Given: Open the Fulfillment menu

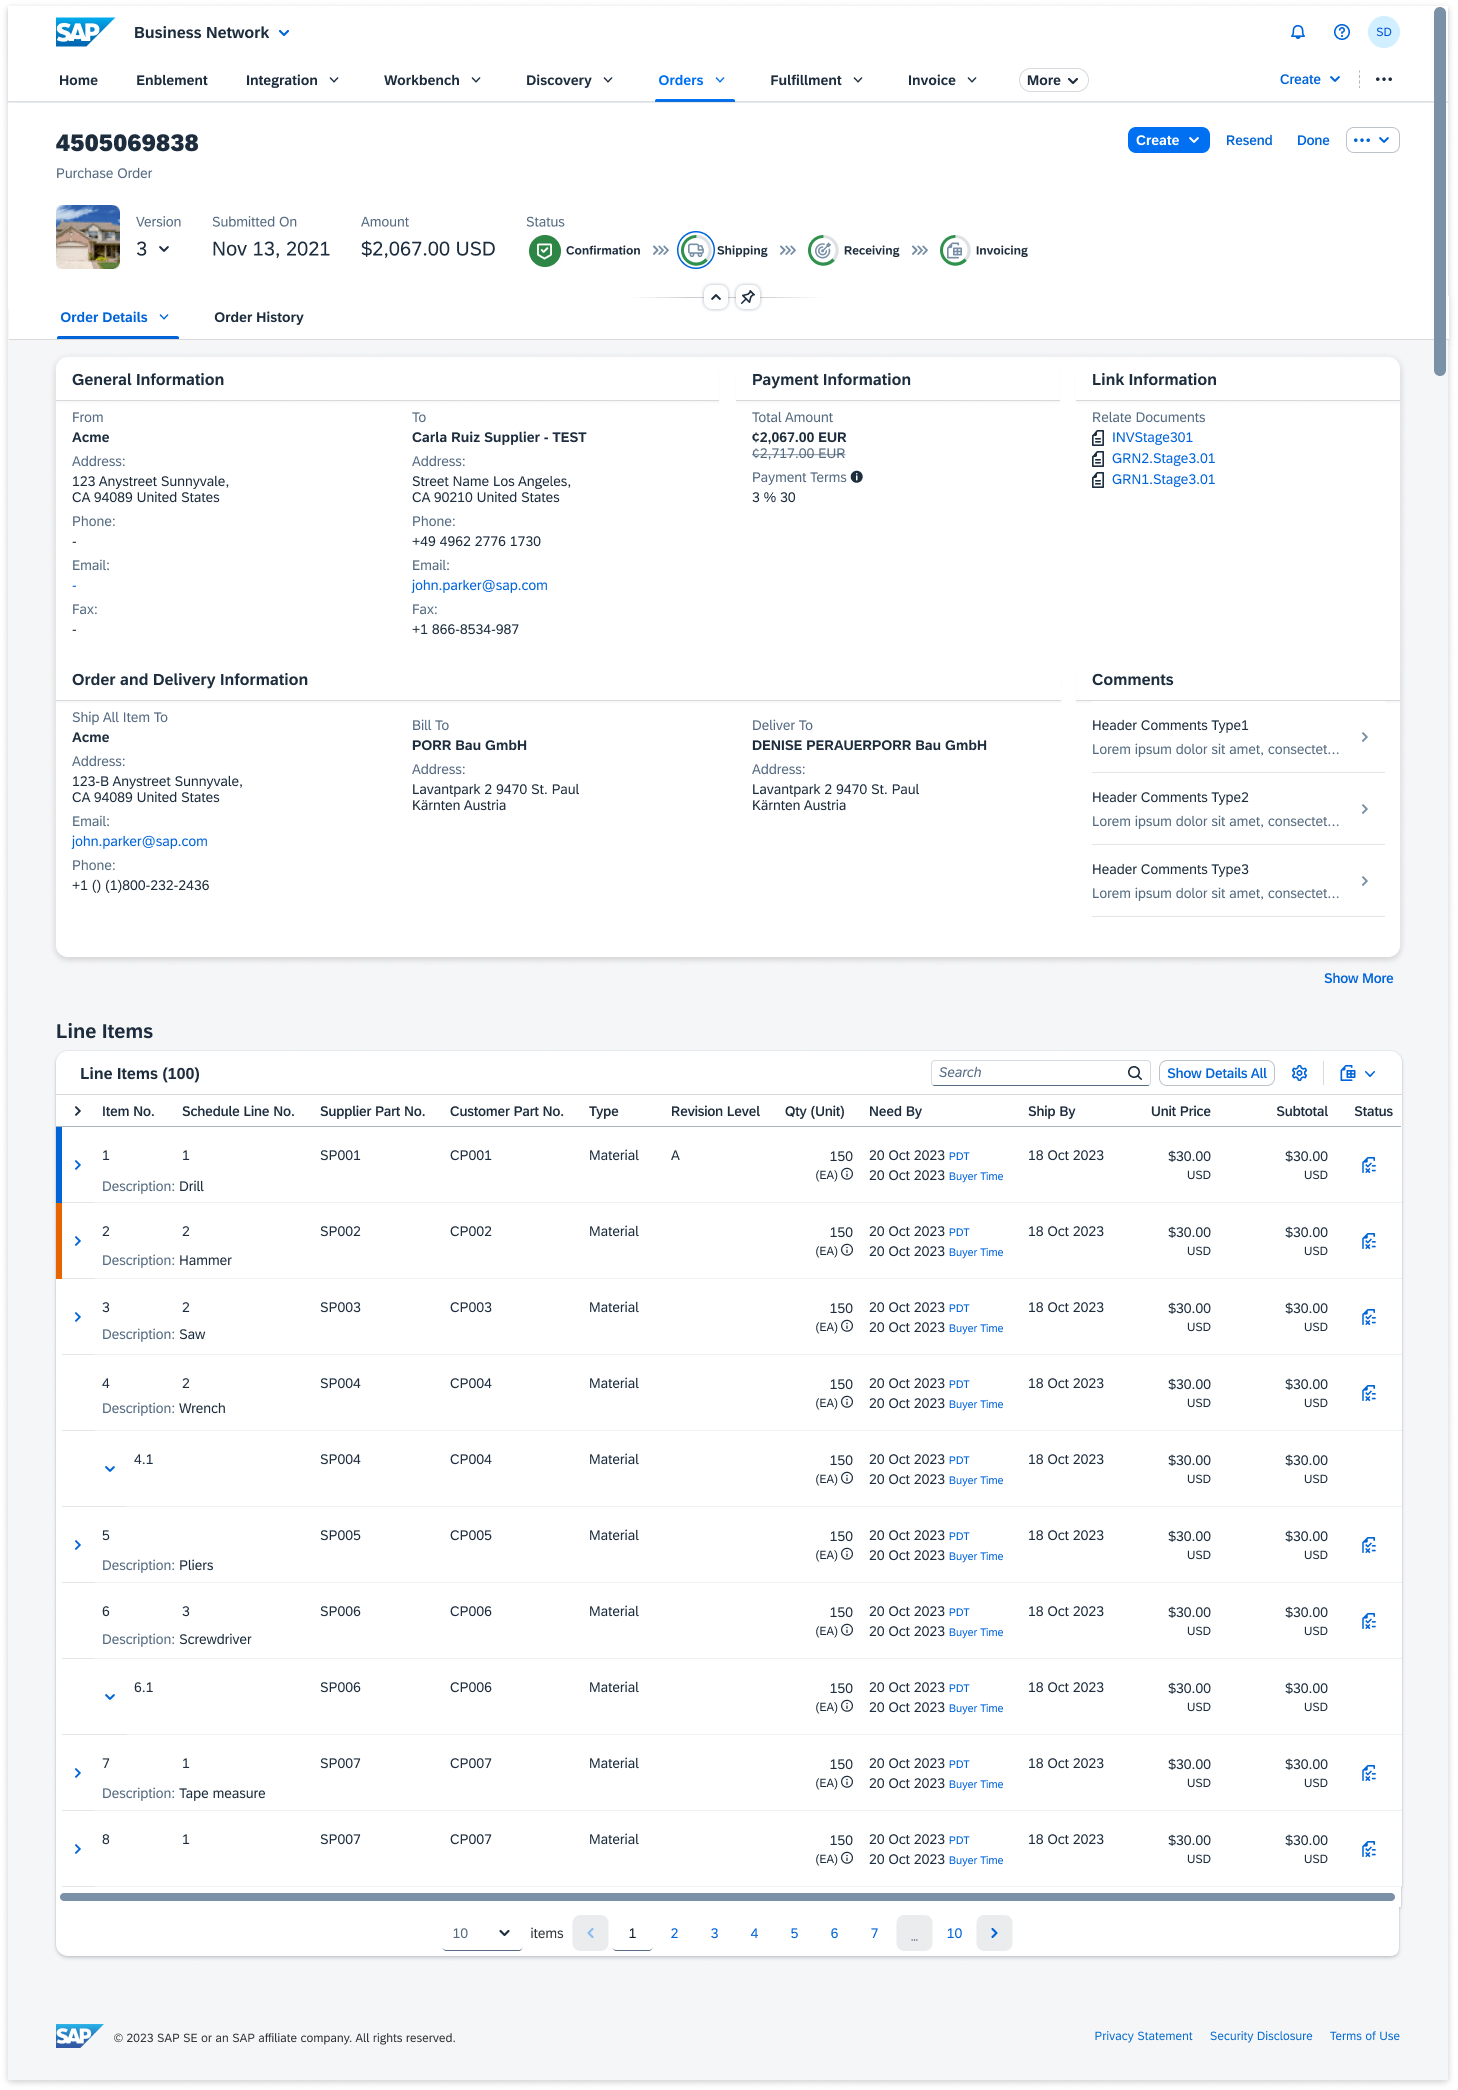Looking at the screenshot, I should pos(816,80).
